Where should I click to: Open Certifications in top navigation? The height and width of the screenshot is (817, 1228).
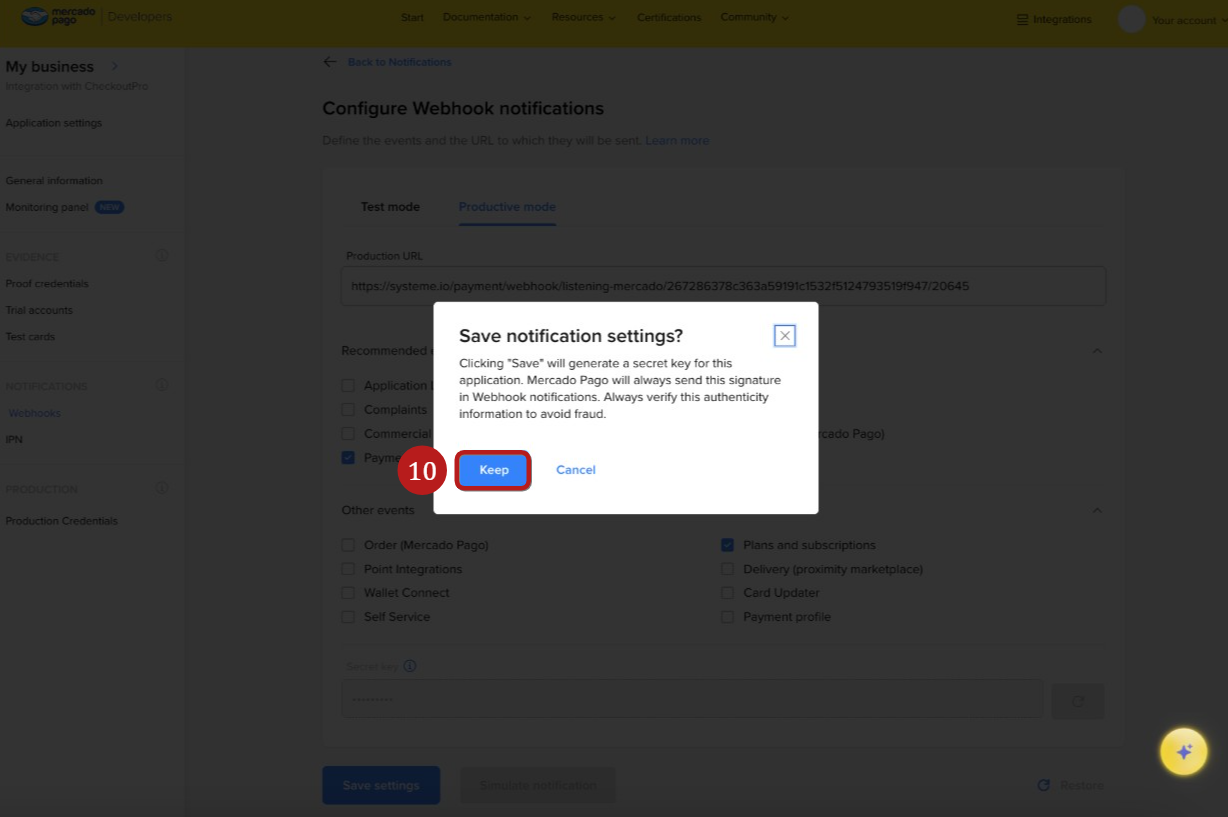pyautogui.click(x=669, y=18)
